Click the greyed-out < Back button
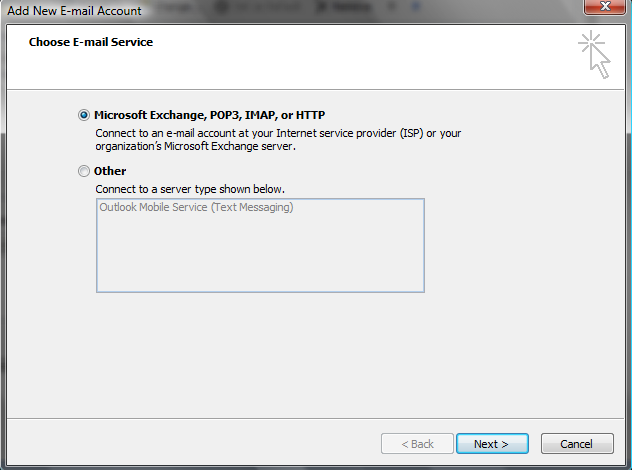This screenshot has height=470, width=632. 417,443
